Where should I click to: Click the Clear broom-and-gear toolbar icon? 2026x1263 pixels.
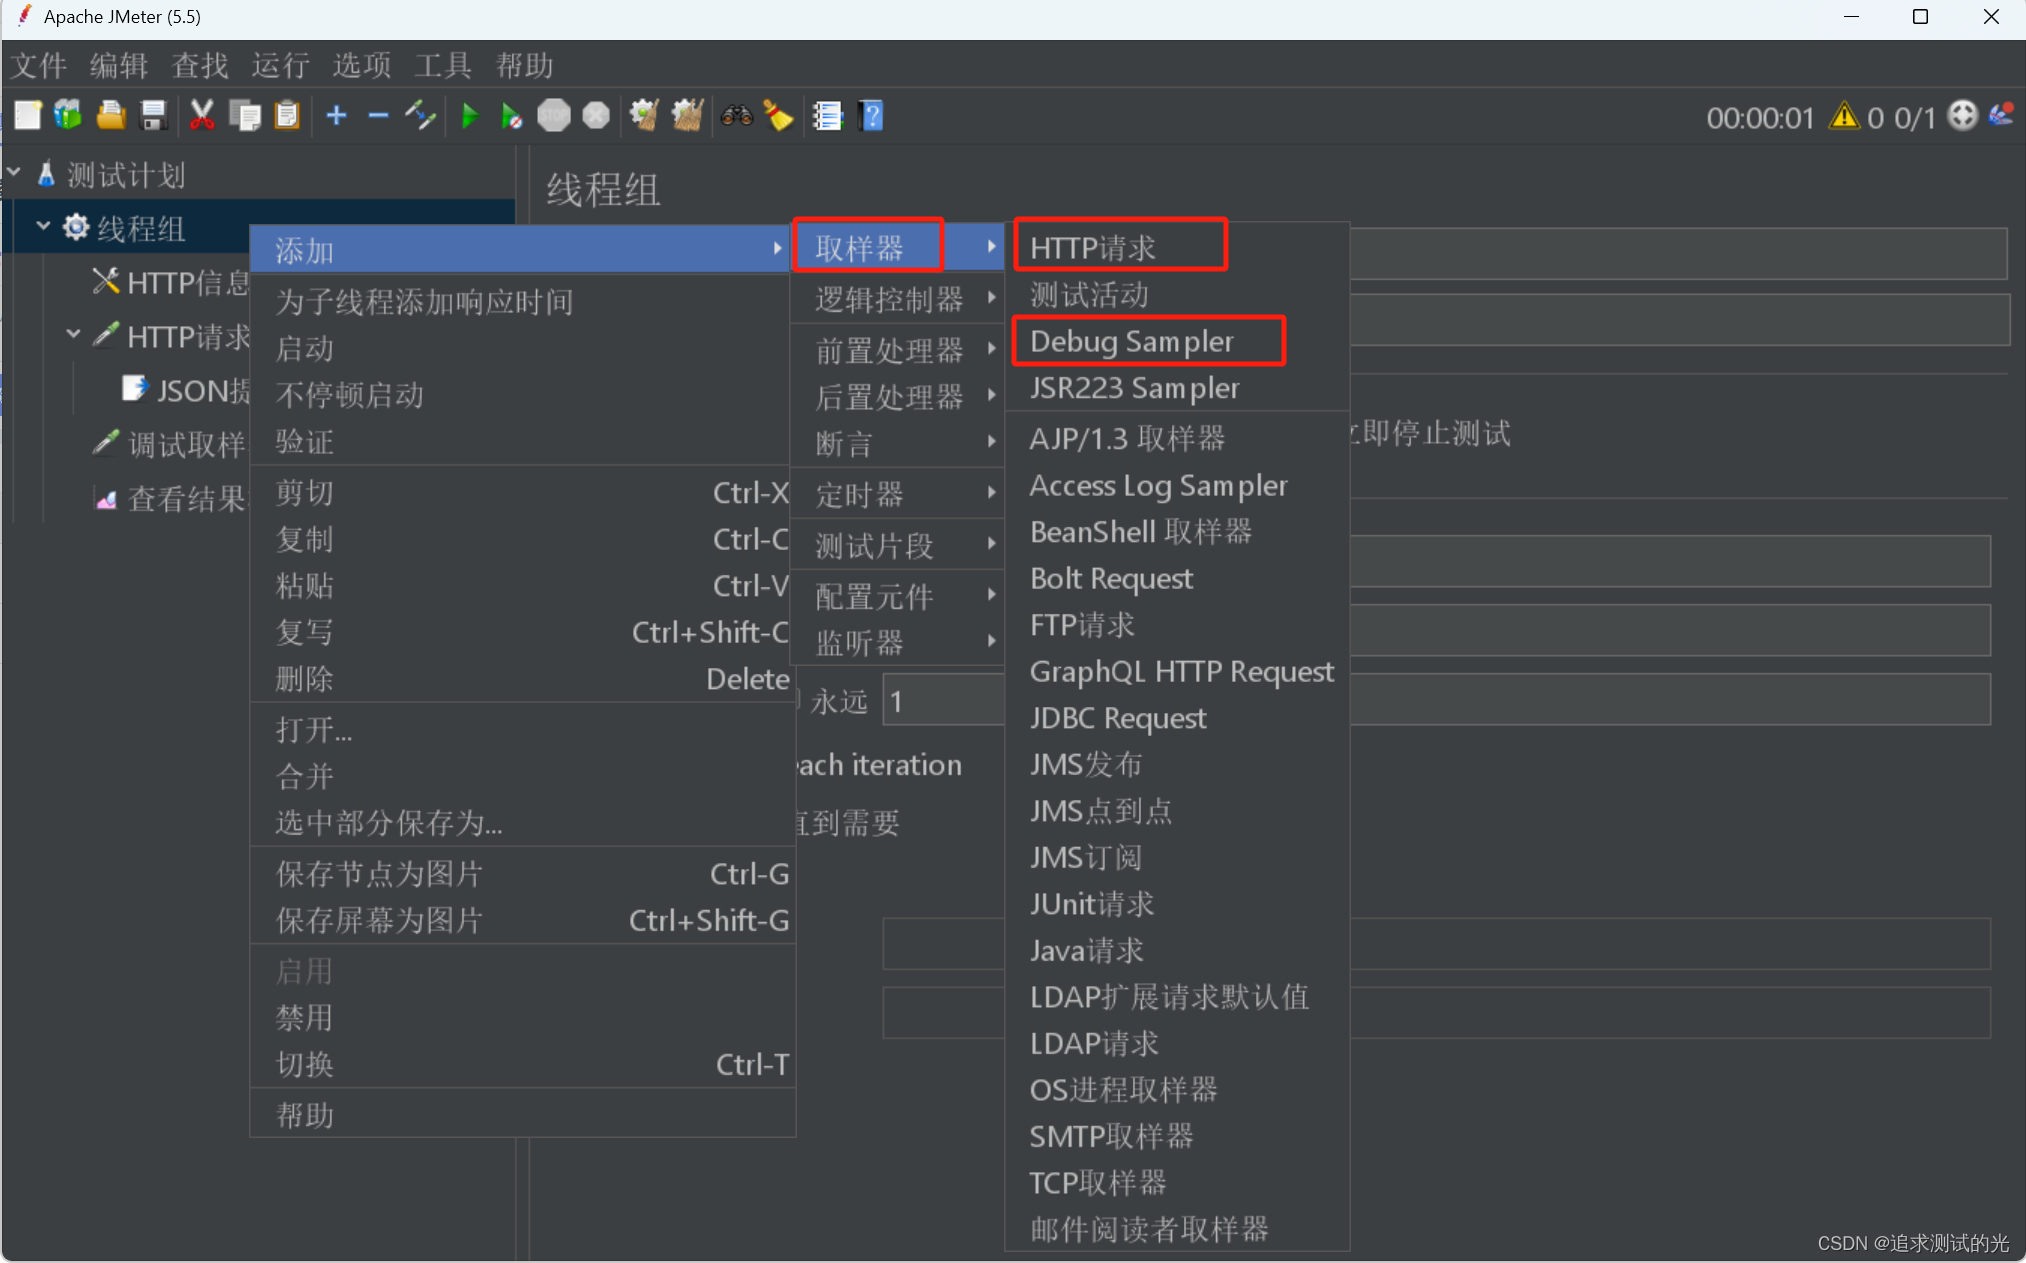[x=644, y=116]
